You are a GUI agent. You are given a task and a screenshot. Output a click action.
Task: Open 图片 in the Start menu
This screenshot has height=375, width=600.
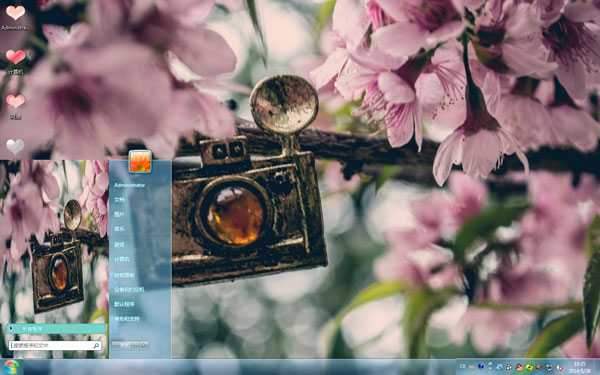[x=119, y=214]
